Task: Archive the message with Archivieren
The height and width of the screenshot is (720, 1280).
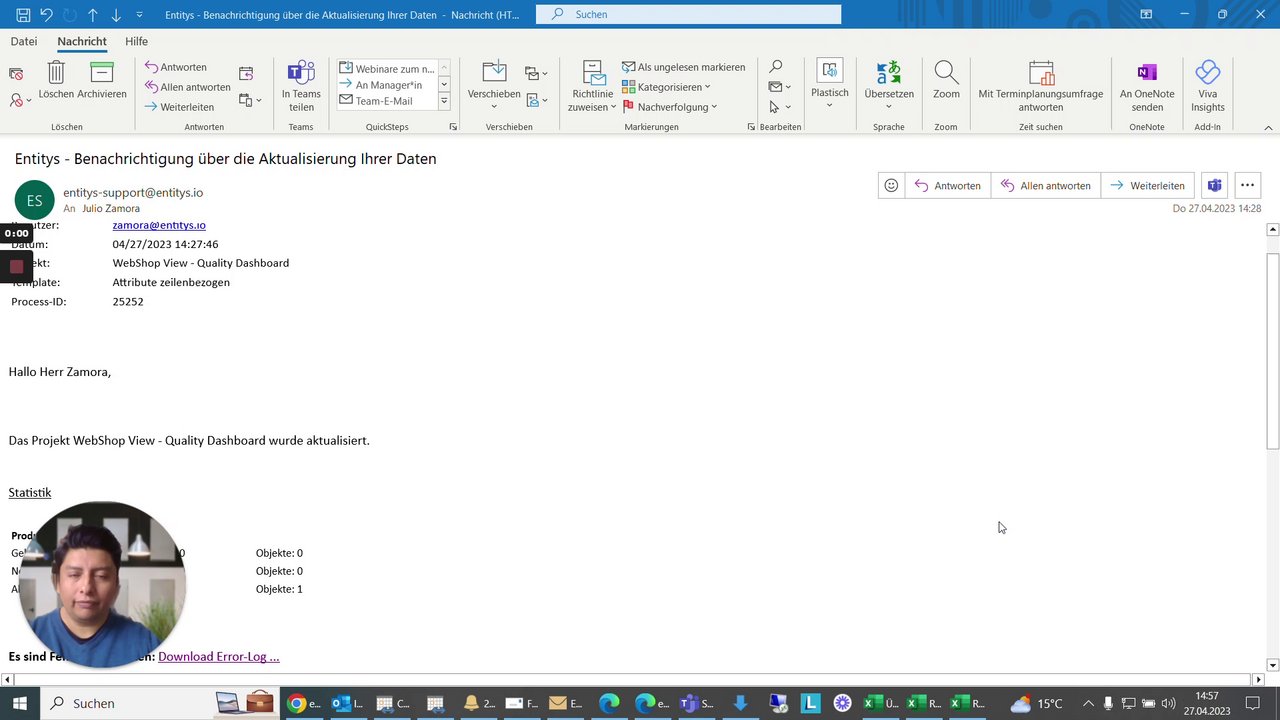Action: [101, 80]
